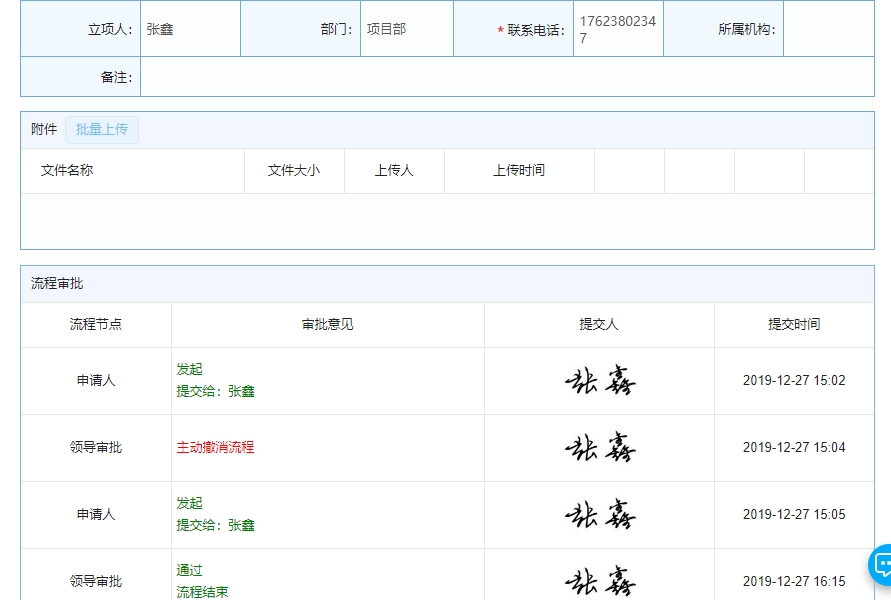Click the 批量上传 (batch upload) button
The image size is (891, 600).
click(x=101, y=129)
